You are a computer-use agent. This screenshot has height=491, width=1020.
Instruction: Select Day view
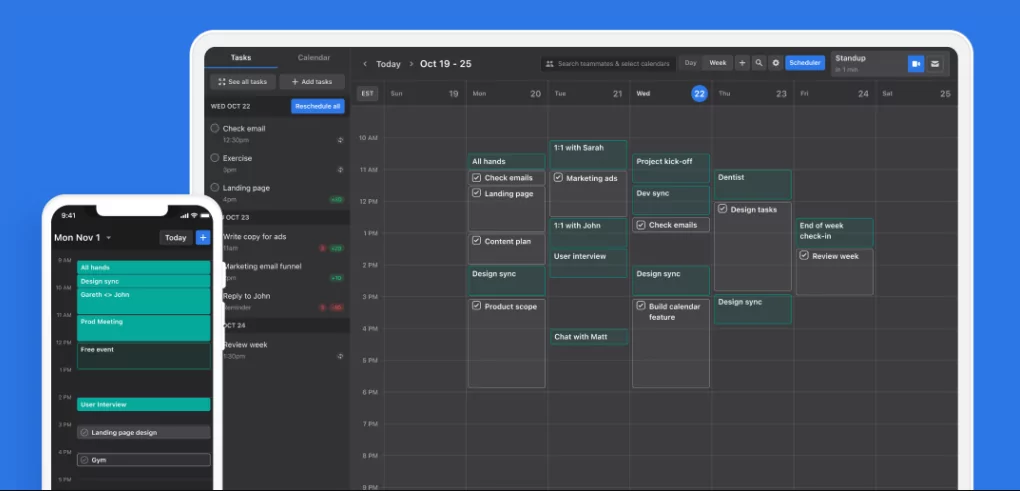click(690, 63)
